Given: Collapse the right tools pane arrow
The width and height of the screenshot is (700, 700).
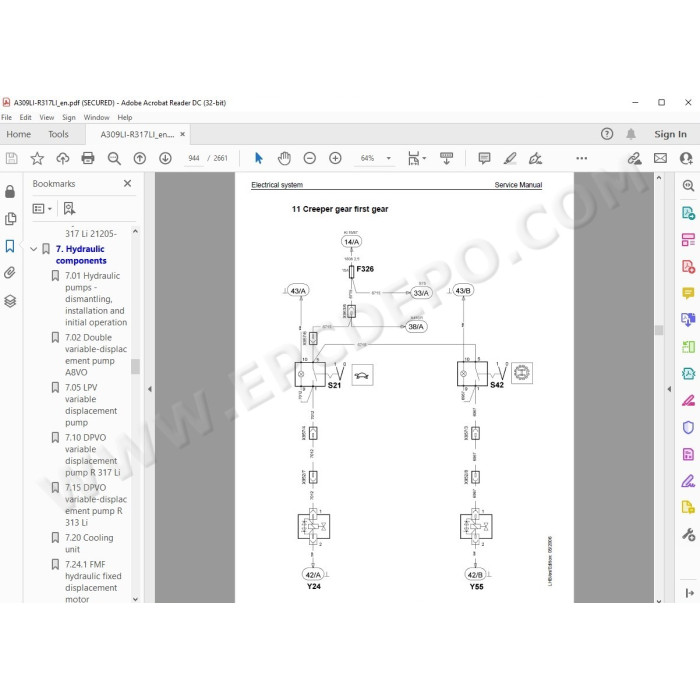Looking at the screenshot, I should 669,389.
